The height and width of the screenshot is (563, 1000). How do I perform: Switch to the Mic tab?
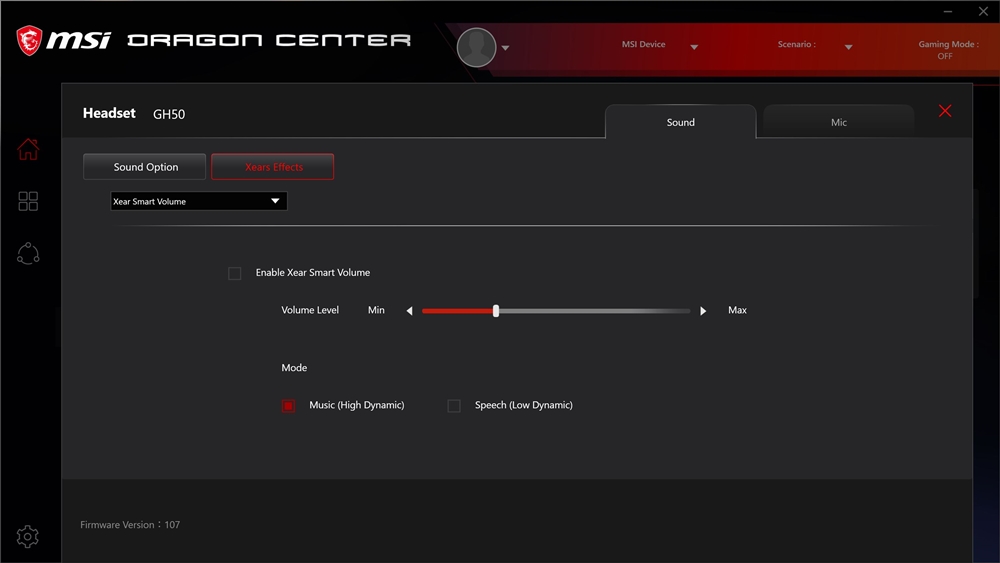pos(839,122)
